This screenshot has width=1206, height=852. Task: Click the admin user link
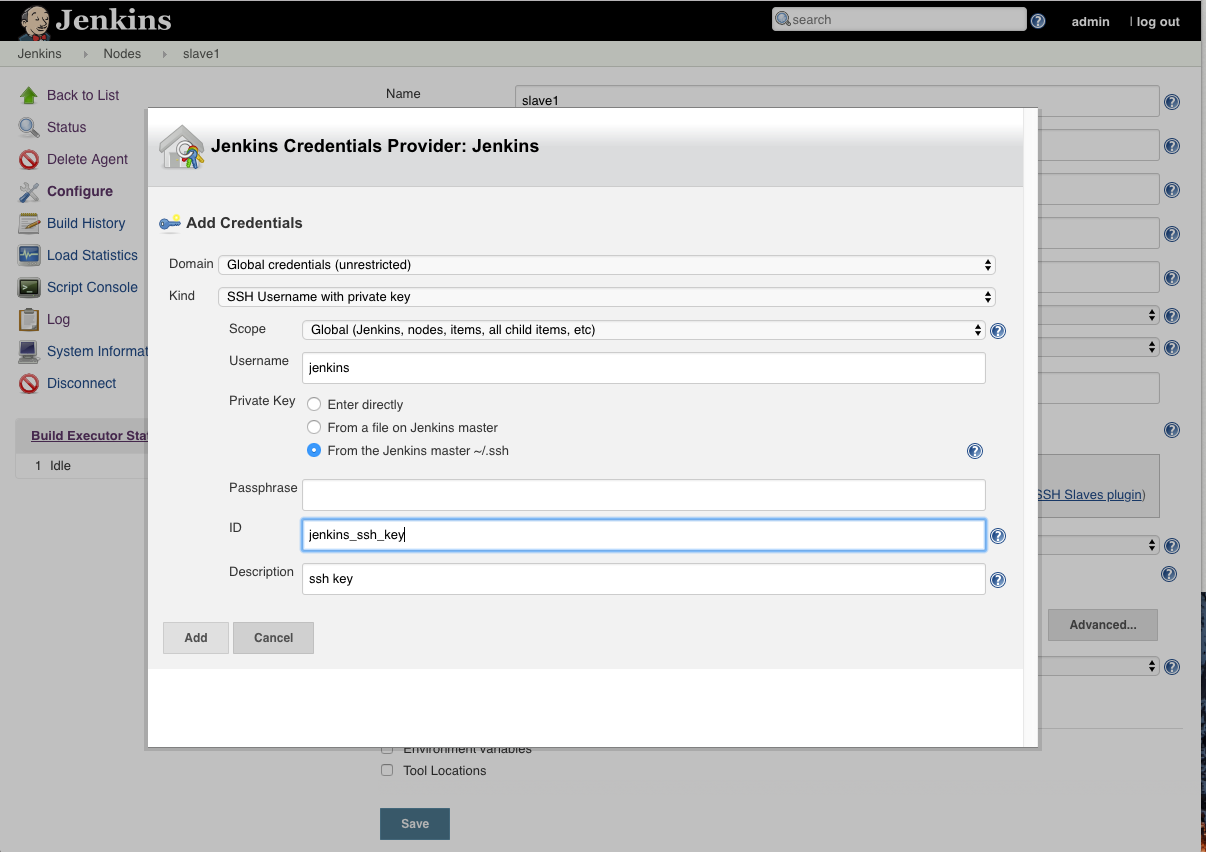pyautogui.click(x=1090, y=22)
